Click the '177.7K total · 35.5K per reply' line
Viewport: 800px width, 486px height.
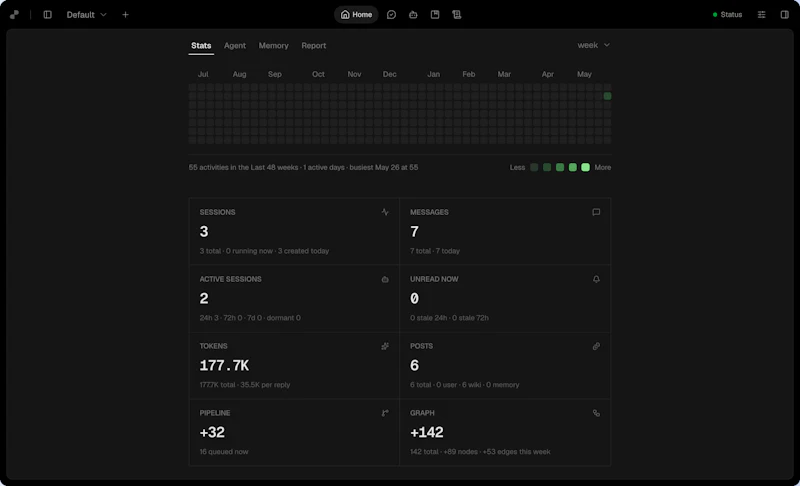coord(245,385)
